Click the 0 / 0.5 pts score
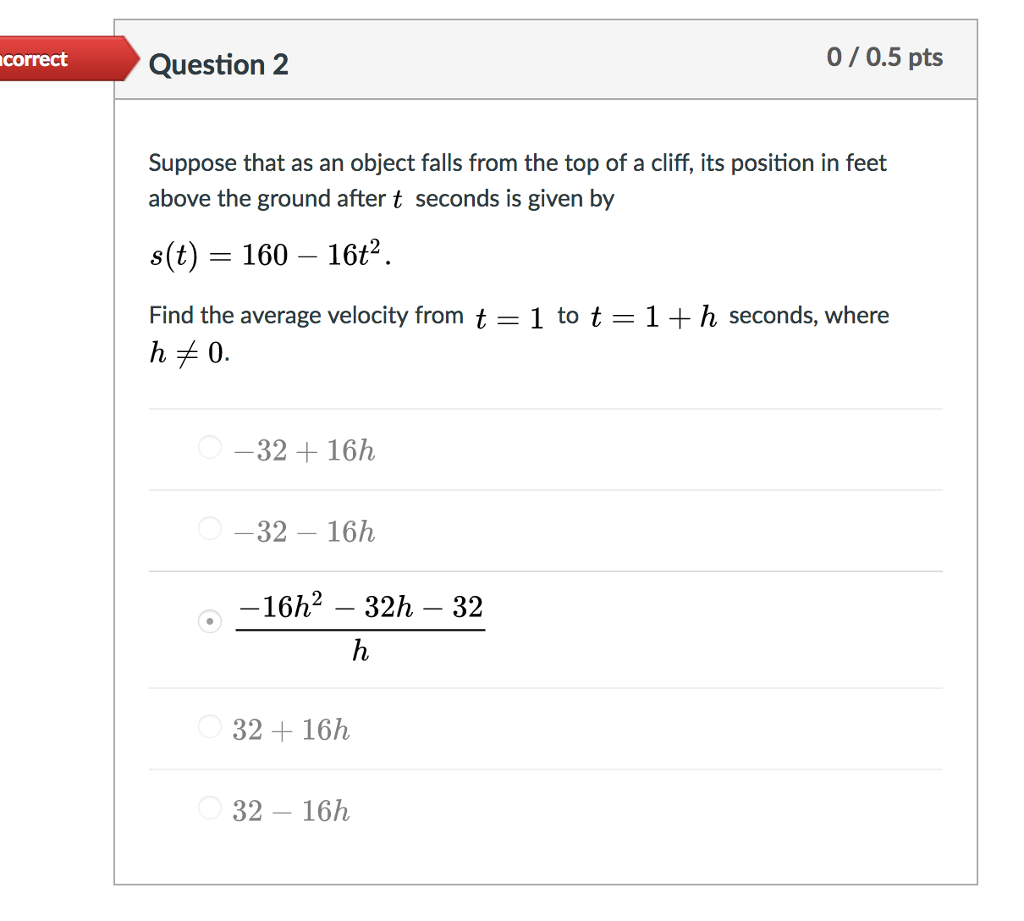Screen dimensions: 1024x921 tap(884, 58)
